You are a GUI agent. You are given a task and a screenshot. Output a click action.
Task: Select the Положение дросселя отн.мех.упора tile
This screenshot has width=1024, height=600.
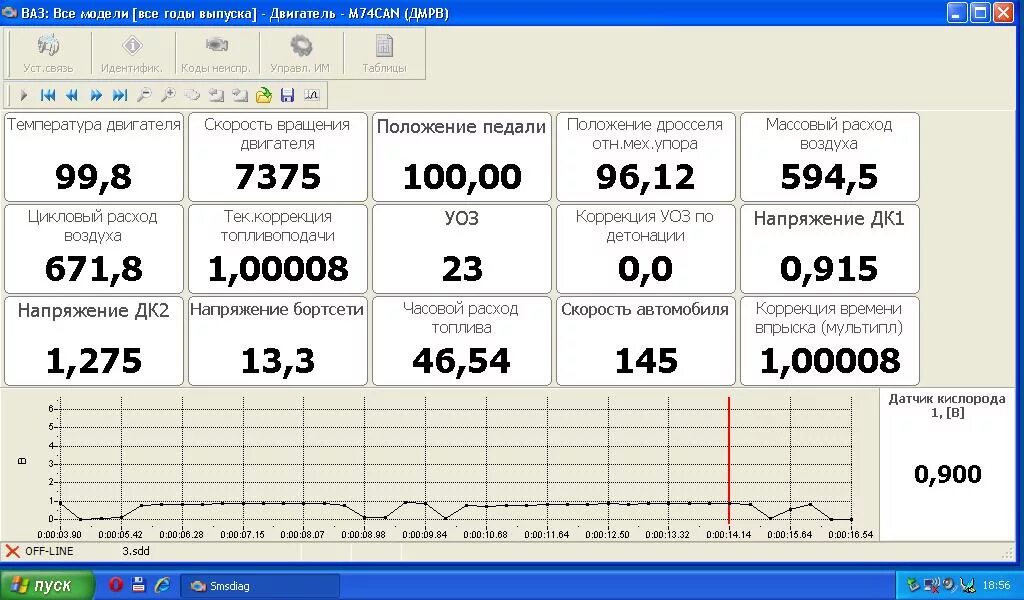[646, 157]
